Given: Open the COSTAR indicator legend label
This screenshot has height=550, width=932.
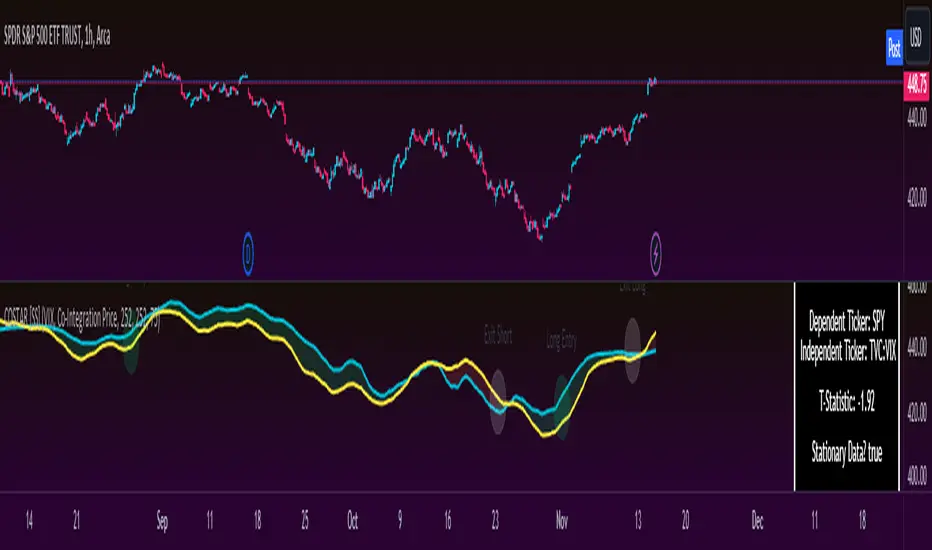Looking at the screenshot, I should [x=81, y=320].
